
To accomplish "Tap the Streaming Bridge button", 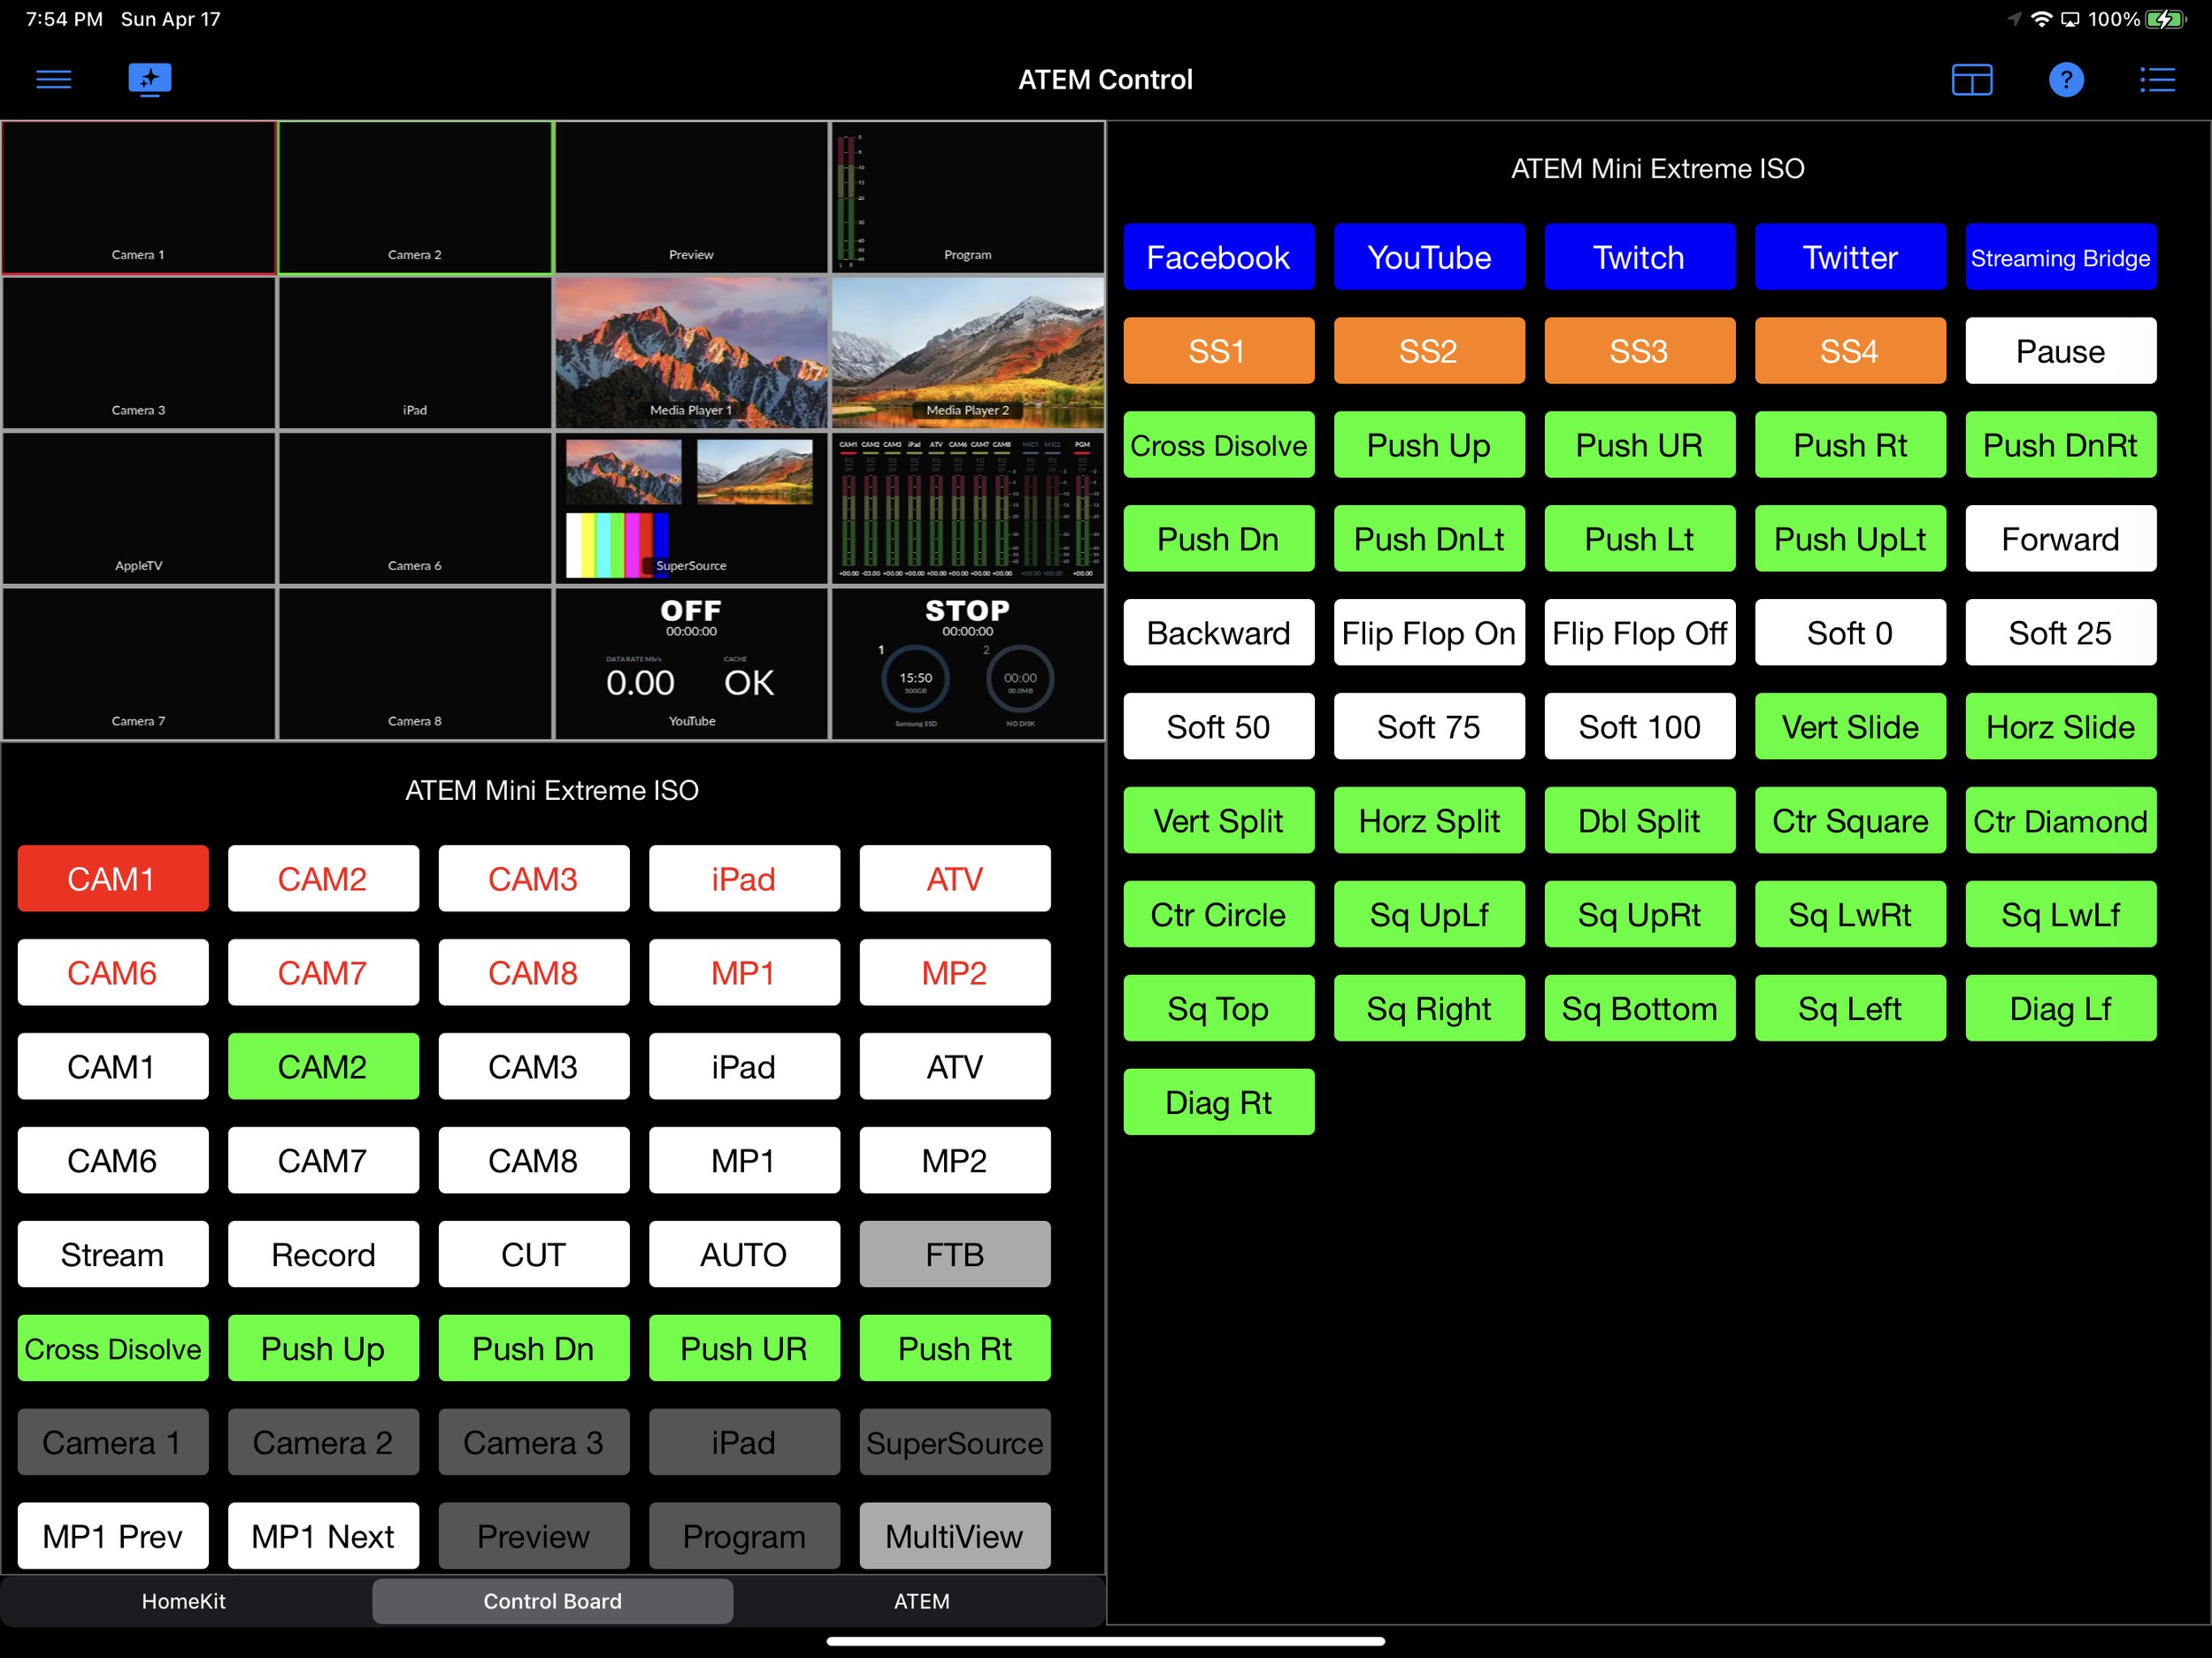I will pos(2060,257).
